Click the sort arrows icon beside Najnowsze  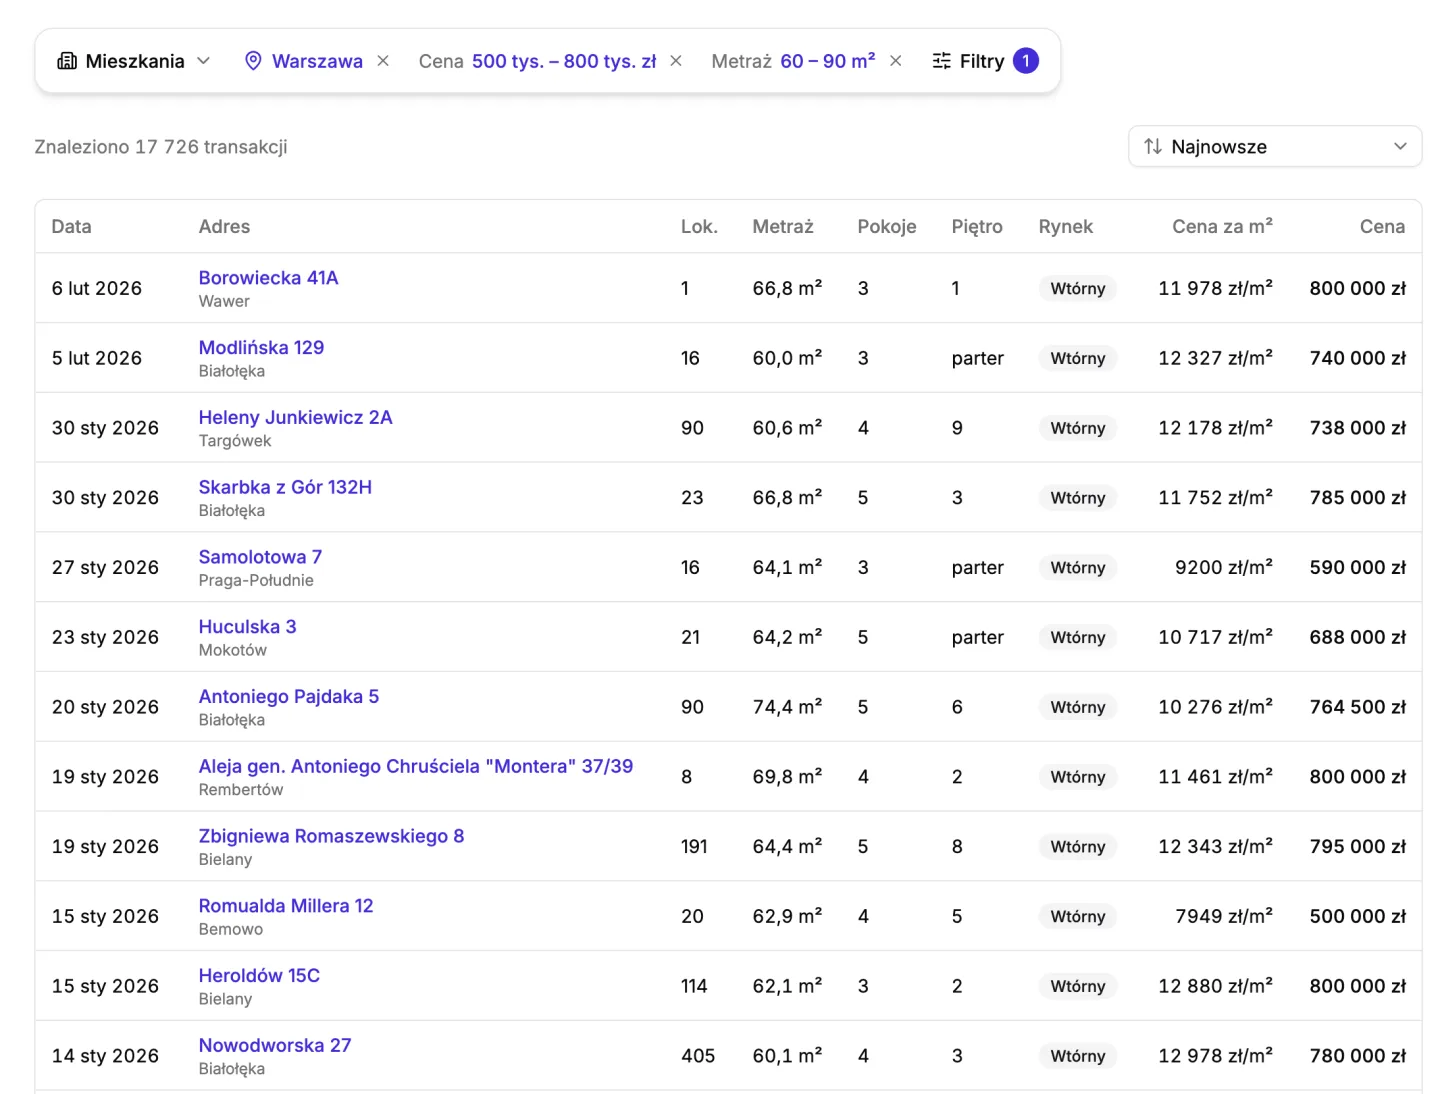1153,147
